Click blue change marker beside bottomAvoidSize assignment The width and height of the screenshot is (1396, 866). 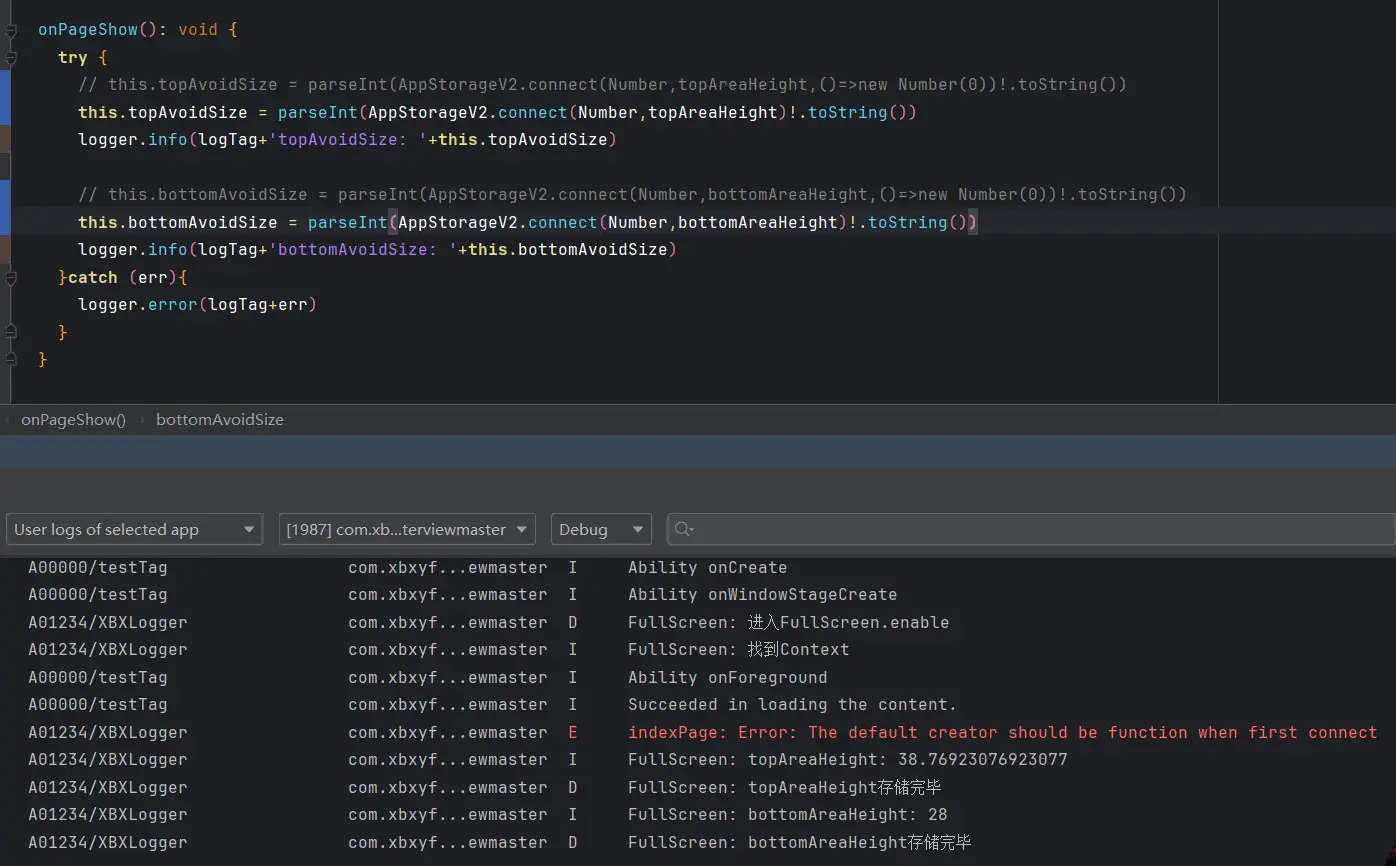pos(5,208)
